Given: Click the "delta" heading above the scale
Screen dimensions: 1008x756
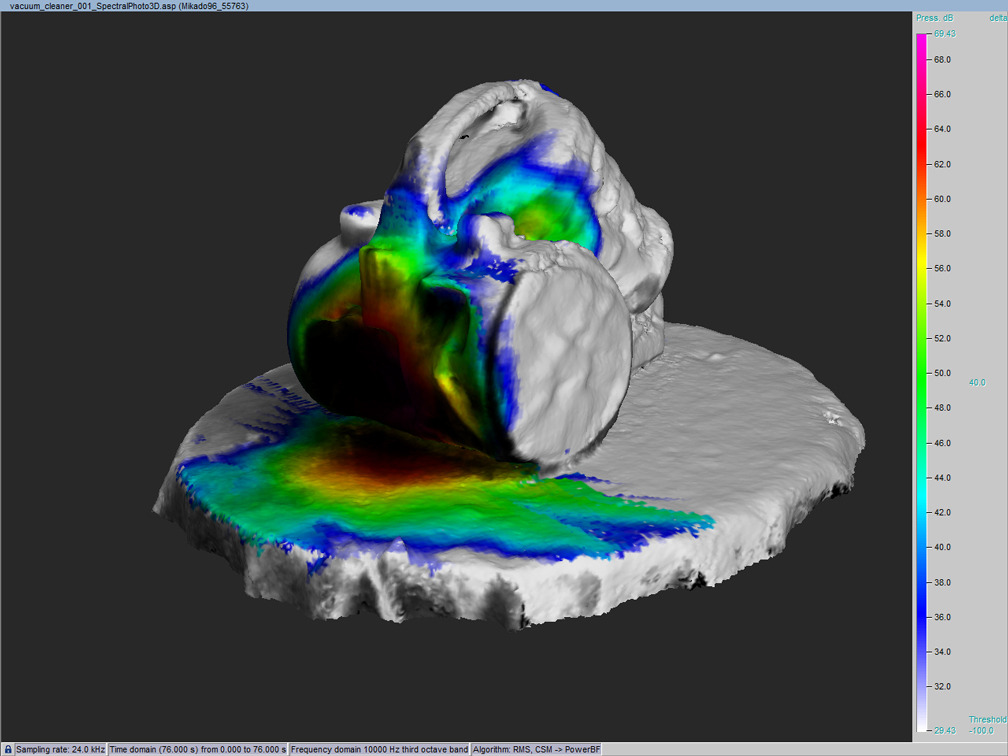Looking at the screenshot, I should click(998, 18).
